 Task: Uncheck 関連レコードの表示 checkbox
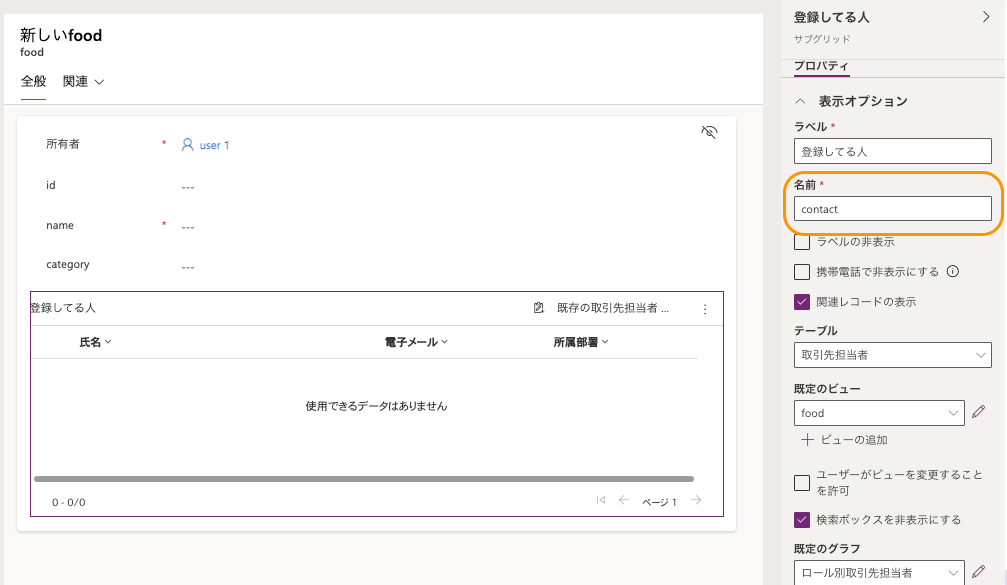pos(802,301)
